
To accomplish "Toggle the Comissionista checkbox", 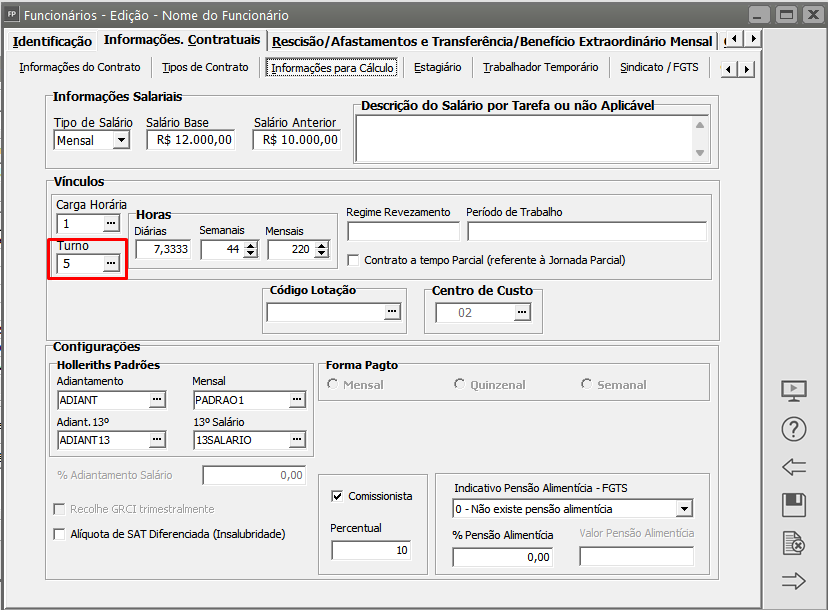I will [337, 495].
